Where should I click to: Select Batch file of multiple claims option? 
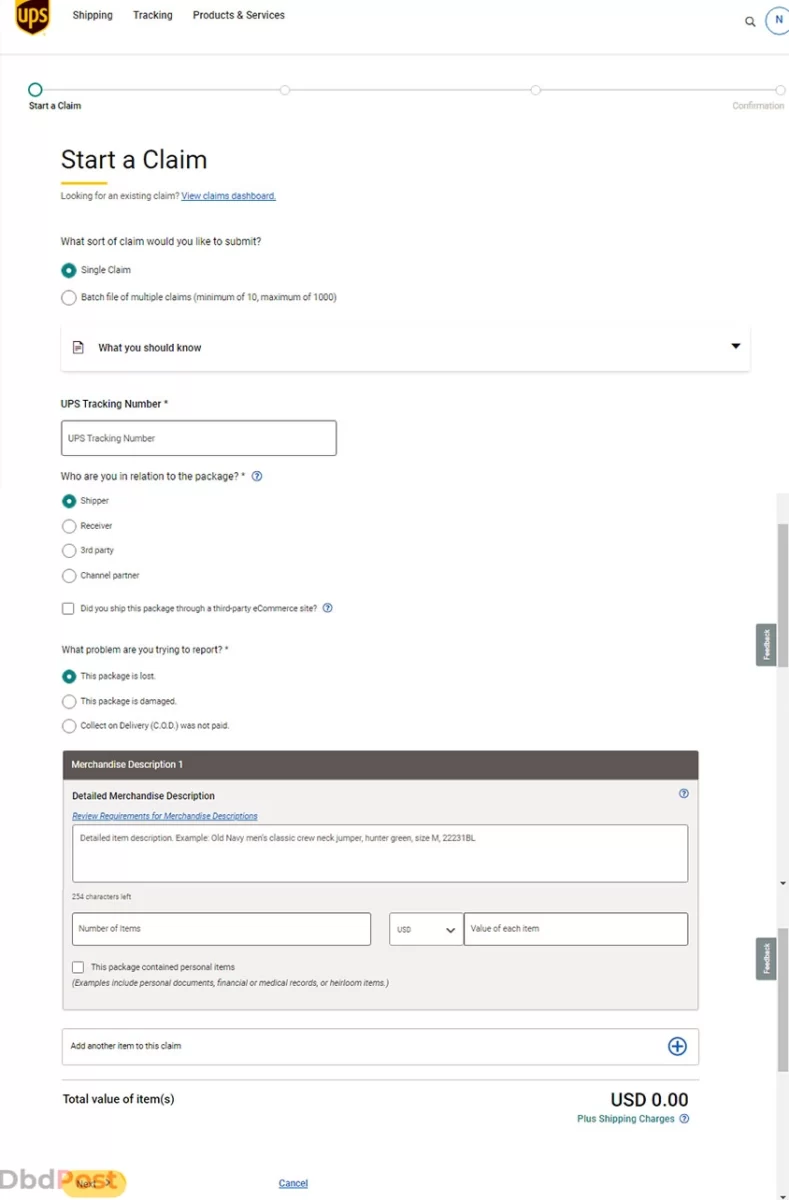(x=69, y=297)
